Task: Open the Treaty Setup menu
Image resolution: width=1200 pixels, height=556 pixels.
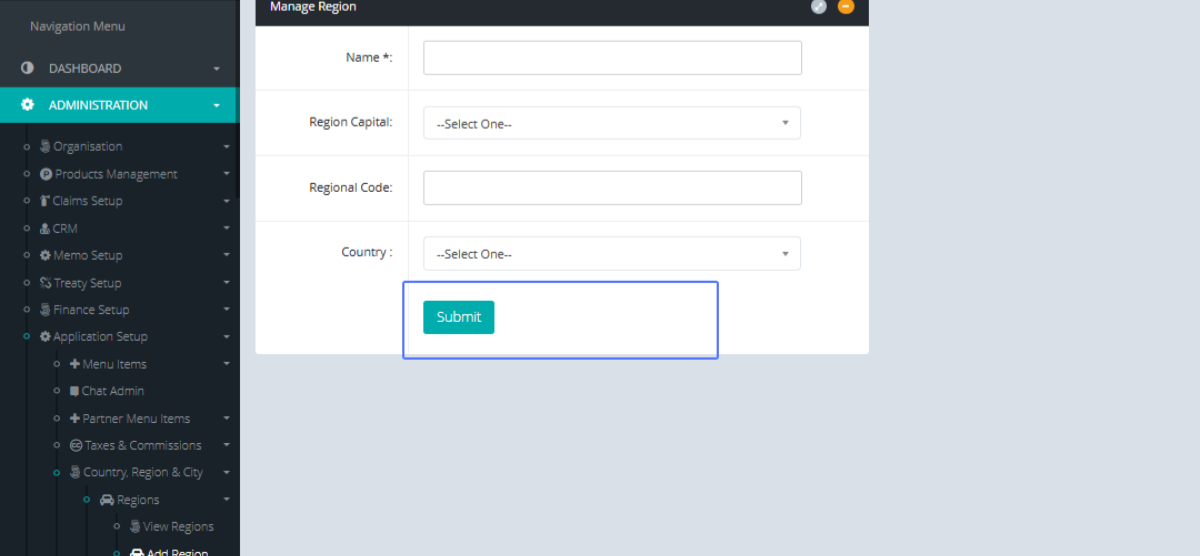Action: coord(87,283)
